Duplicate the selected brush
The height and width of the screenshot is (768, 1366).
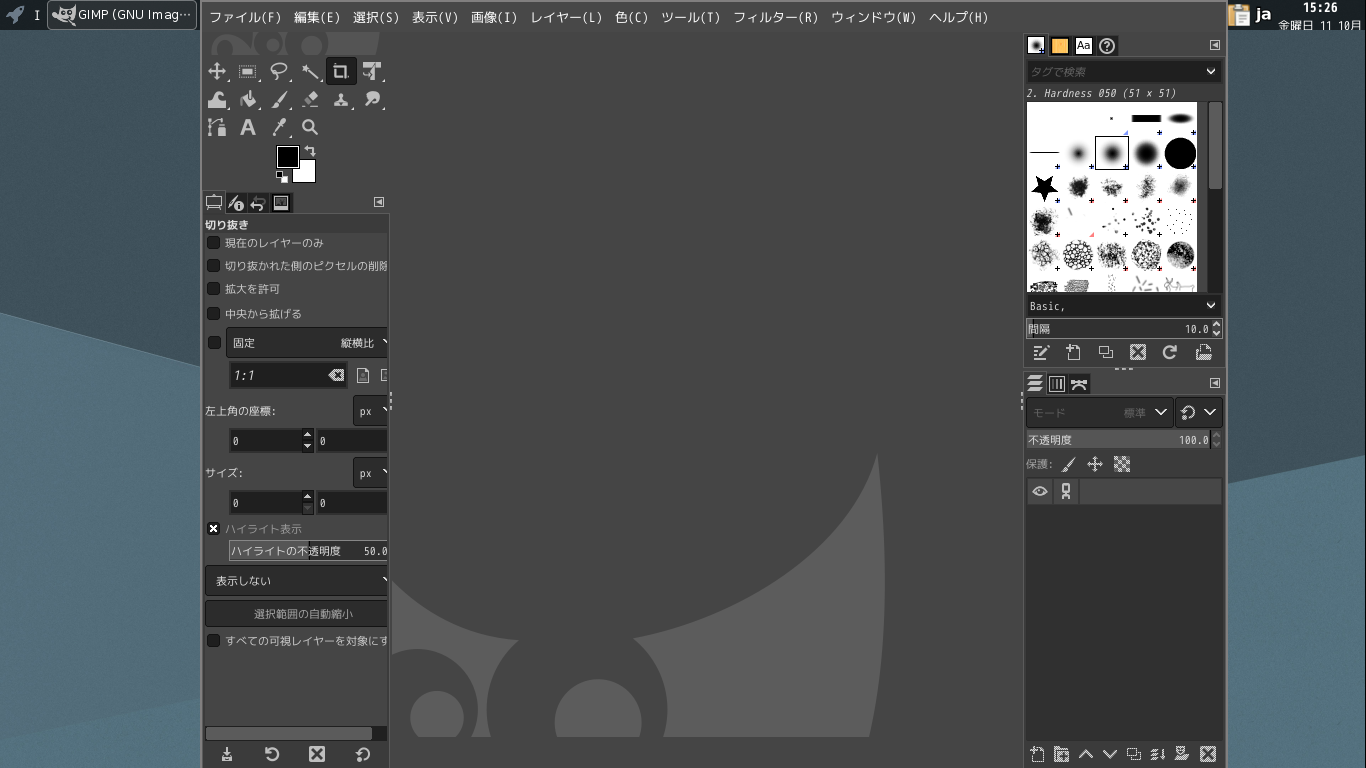[1105, 352]
